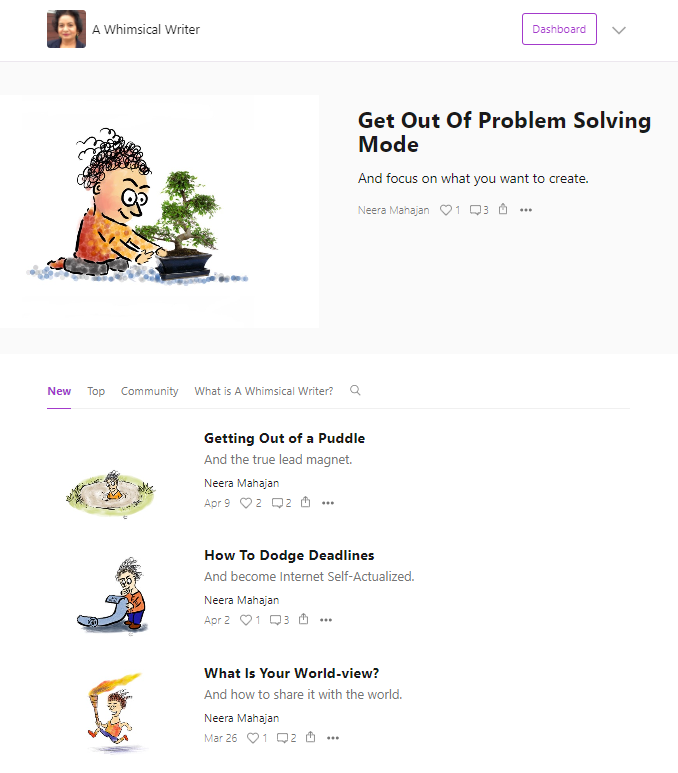This screenshot has height=773, width=678.
Task: Switch to the Top tab
Action: (96, 391)
